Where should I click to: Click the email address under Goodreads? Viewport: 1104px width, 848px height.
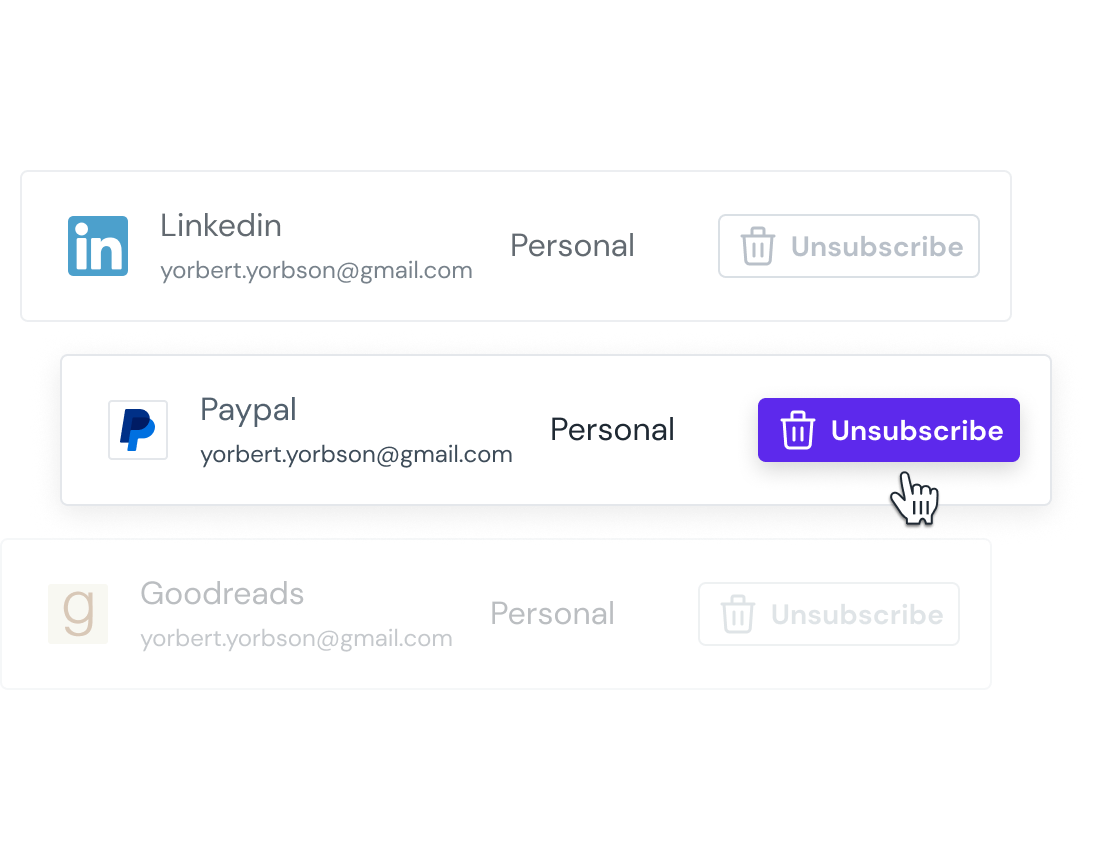296,639
